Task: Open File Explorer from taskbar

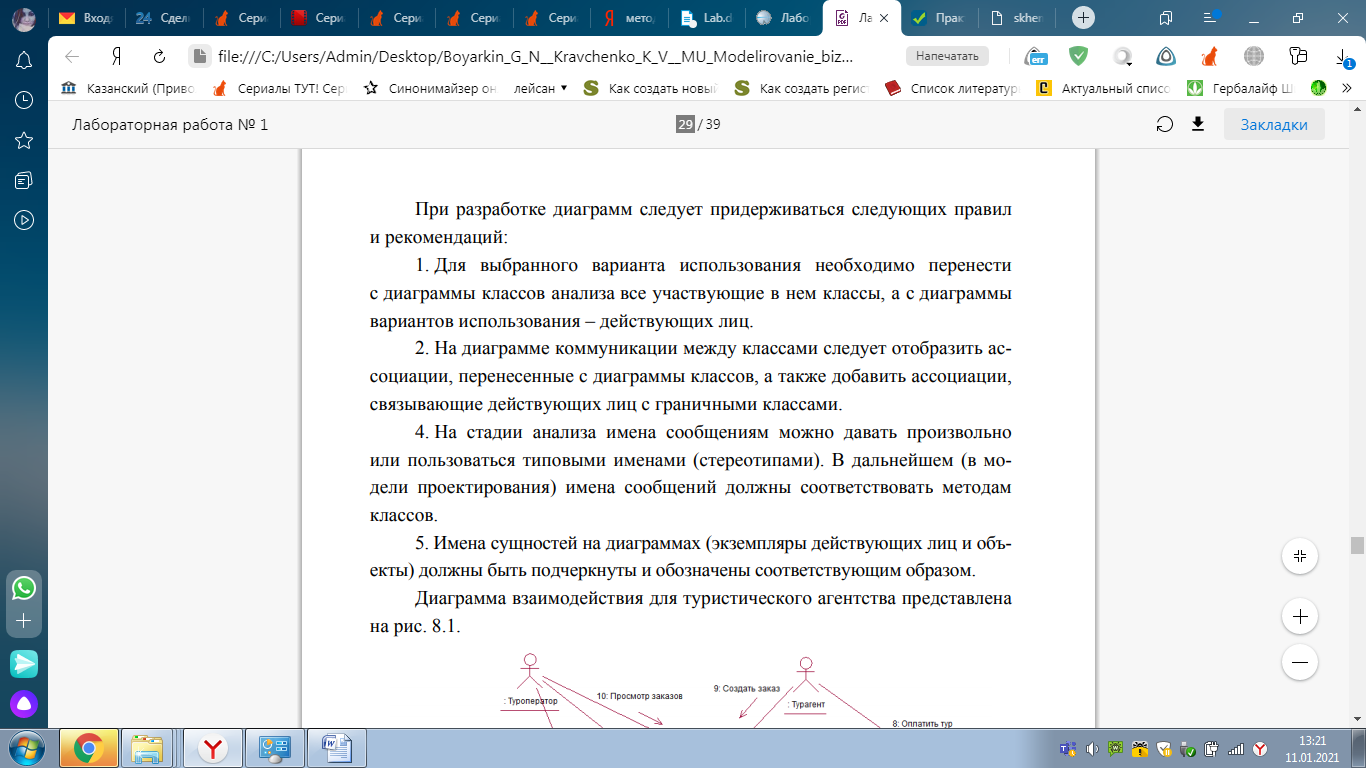Action: tap(149, 748)
